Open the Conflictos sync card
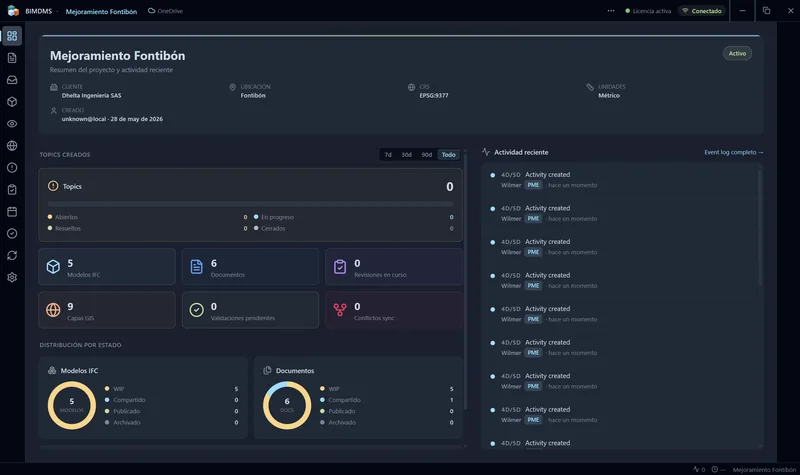 (394, 310)
